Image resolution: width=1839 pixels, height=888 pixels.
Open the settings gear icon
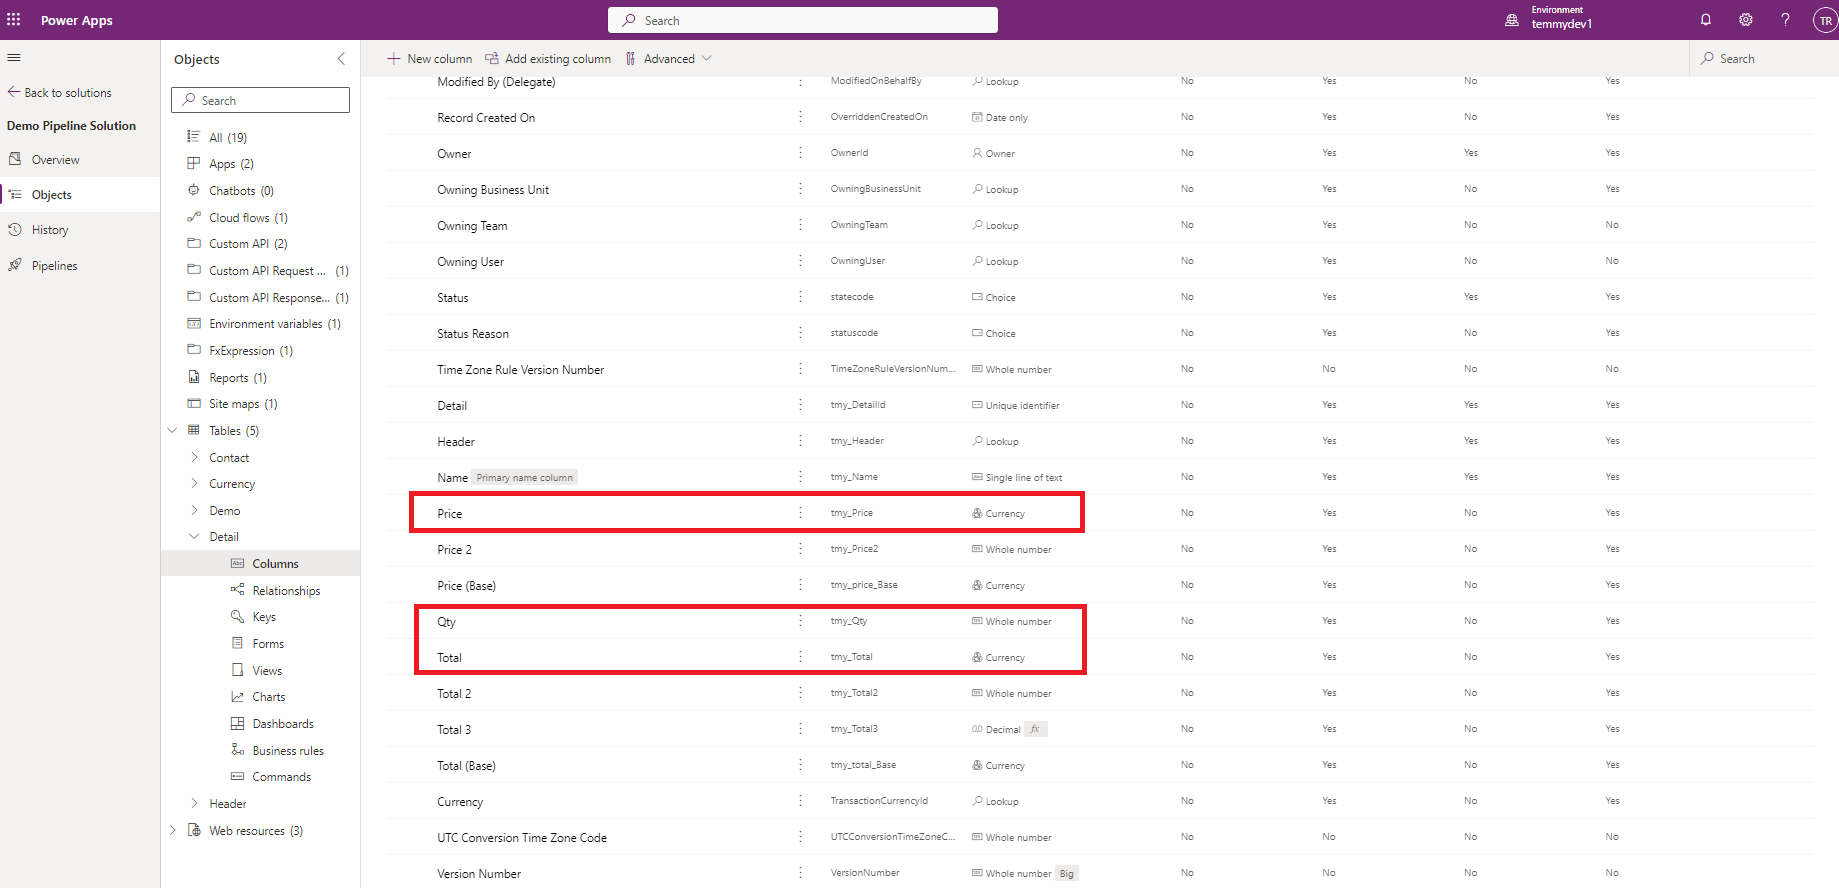click(x=1746, y=20)
